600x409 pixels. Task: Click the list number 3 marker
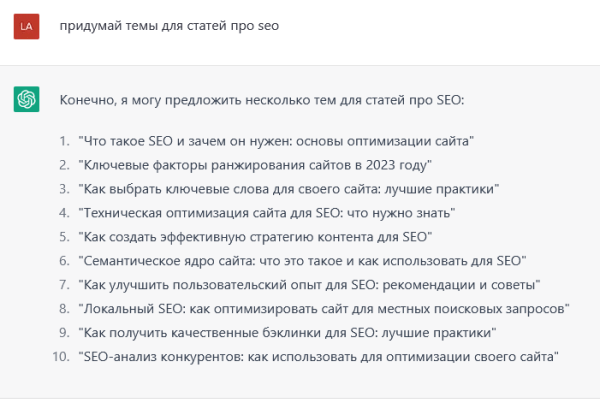[x=64, y=188]
